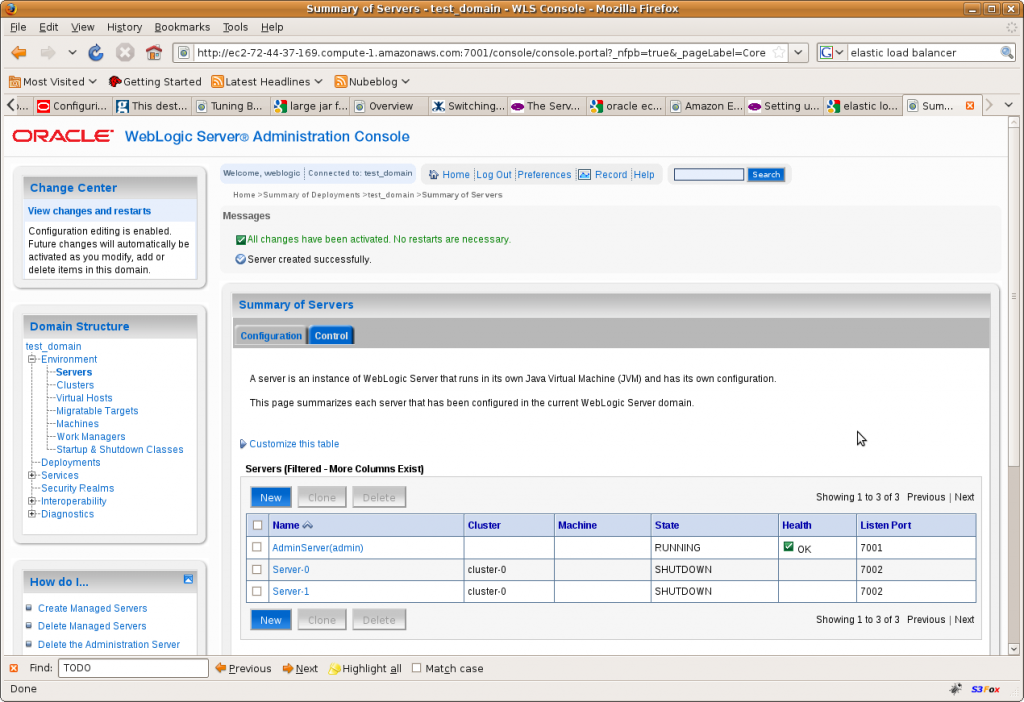The height and width of the screenshot is (702, 1024).
Task: Click inside the console Search field
Action: click(708, 174)
